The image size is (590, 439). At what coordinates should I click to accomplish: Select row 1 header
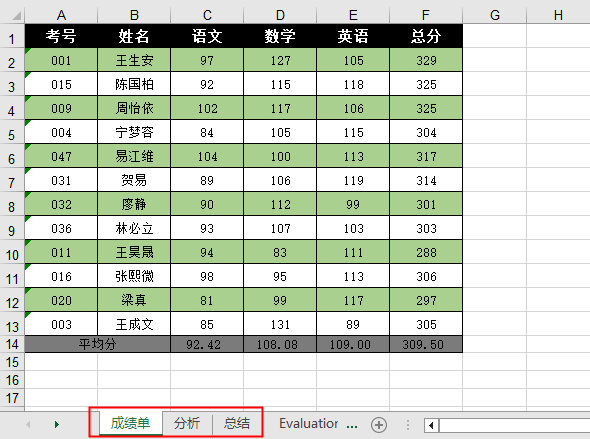tap(12, 37)
